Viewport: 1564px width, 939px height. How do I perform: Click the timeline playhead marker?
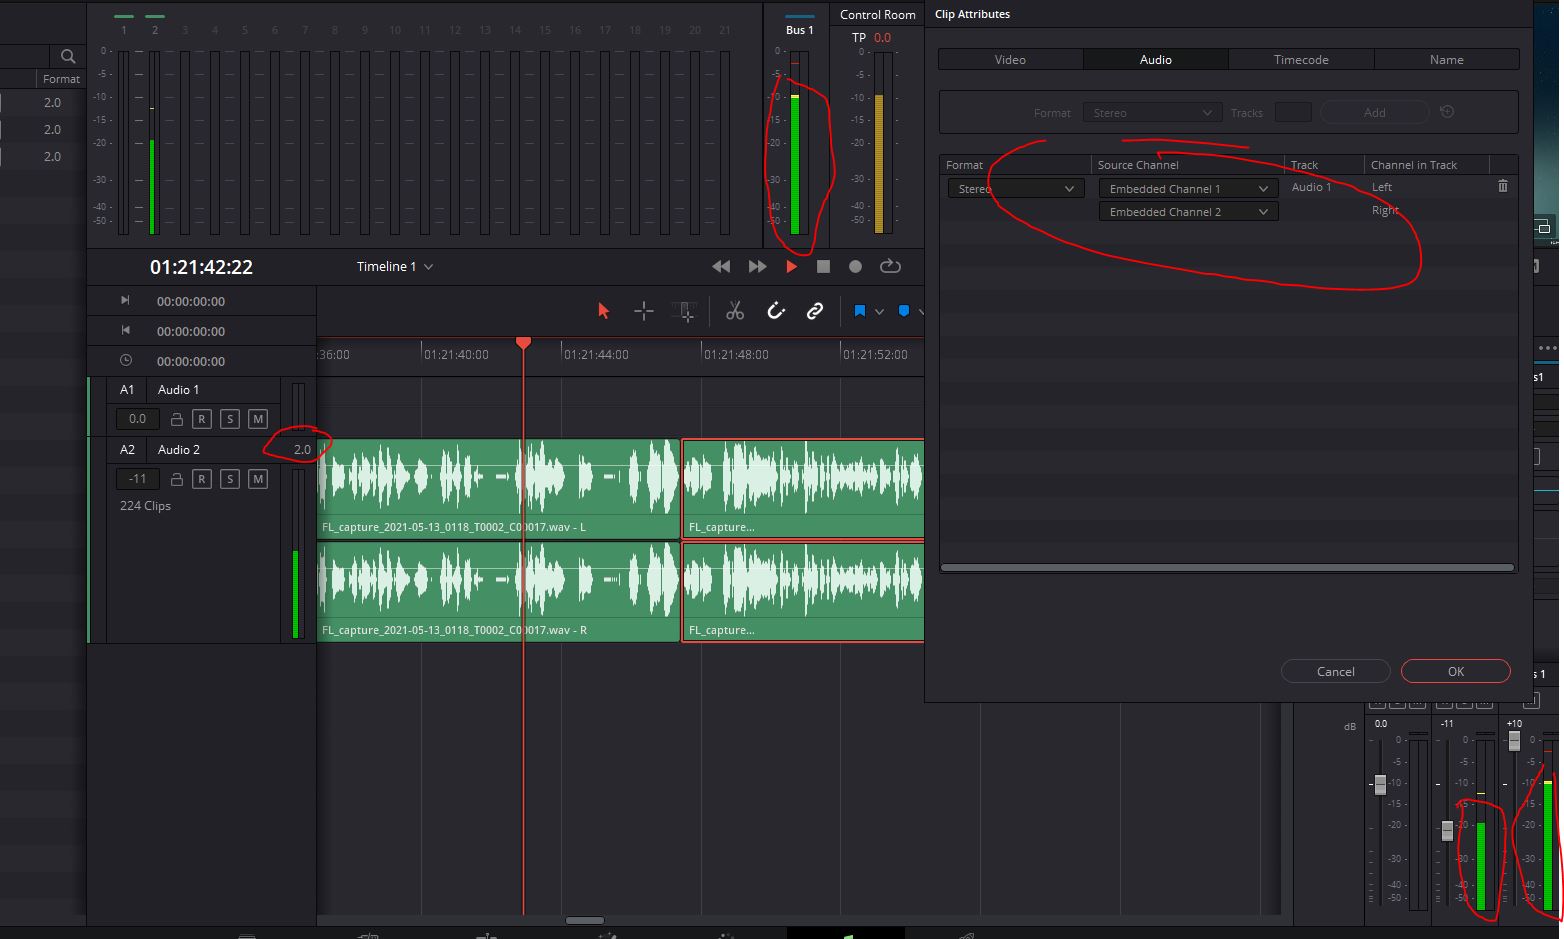pyautogui.click(x=523, y=344)
